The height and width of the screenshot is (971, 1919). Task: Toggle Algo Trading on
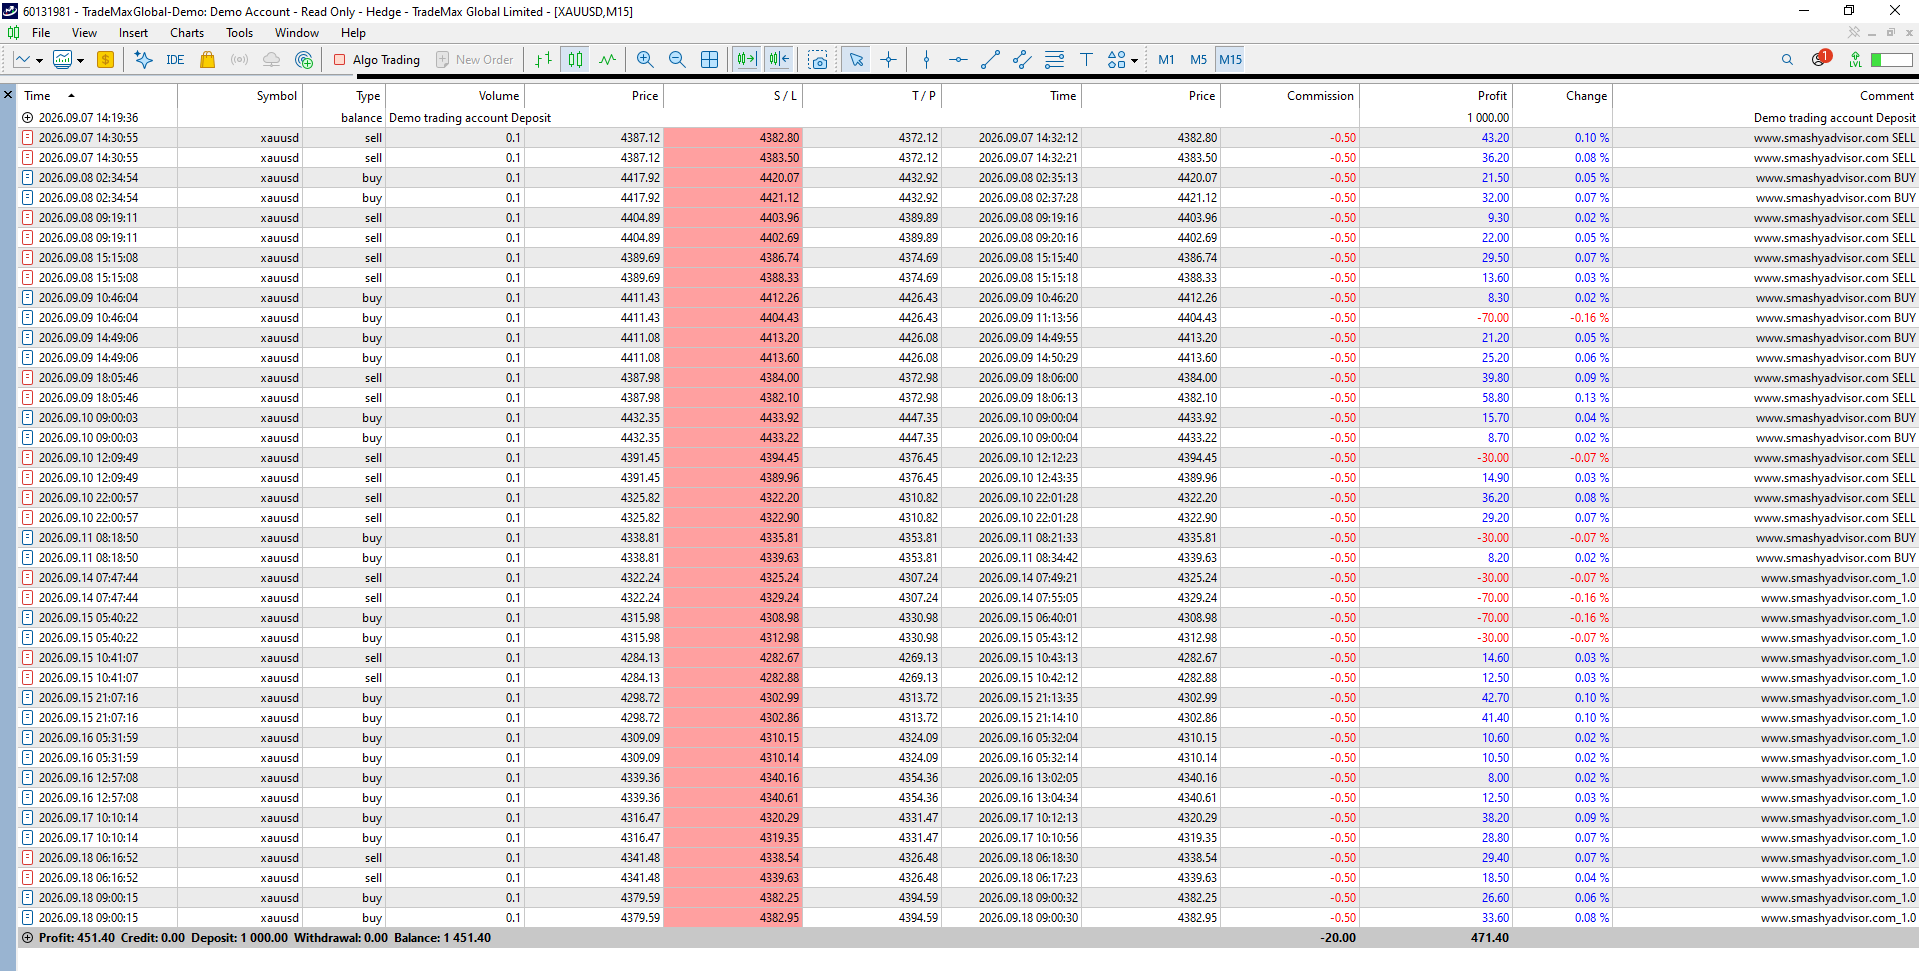pos(377,60)
